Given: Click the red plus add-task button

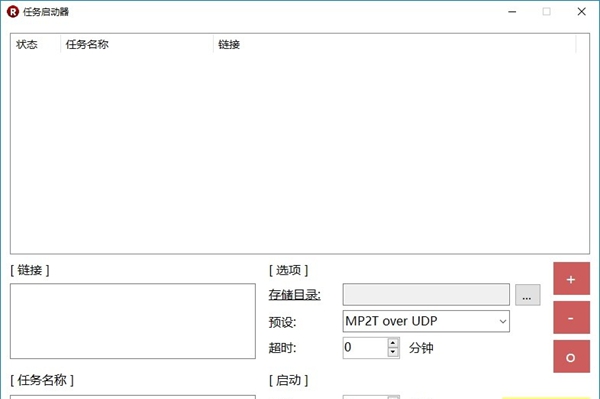Looking at the screenshot, I should pos(571,278).
